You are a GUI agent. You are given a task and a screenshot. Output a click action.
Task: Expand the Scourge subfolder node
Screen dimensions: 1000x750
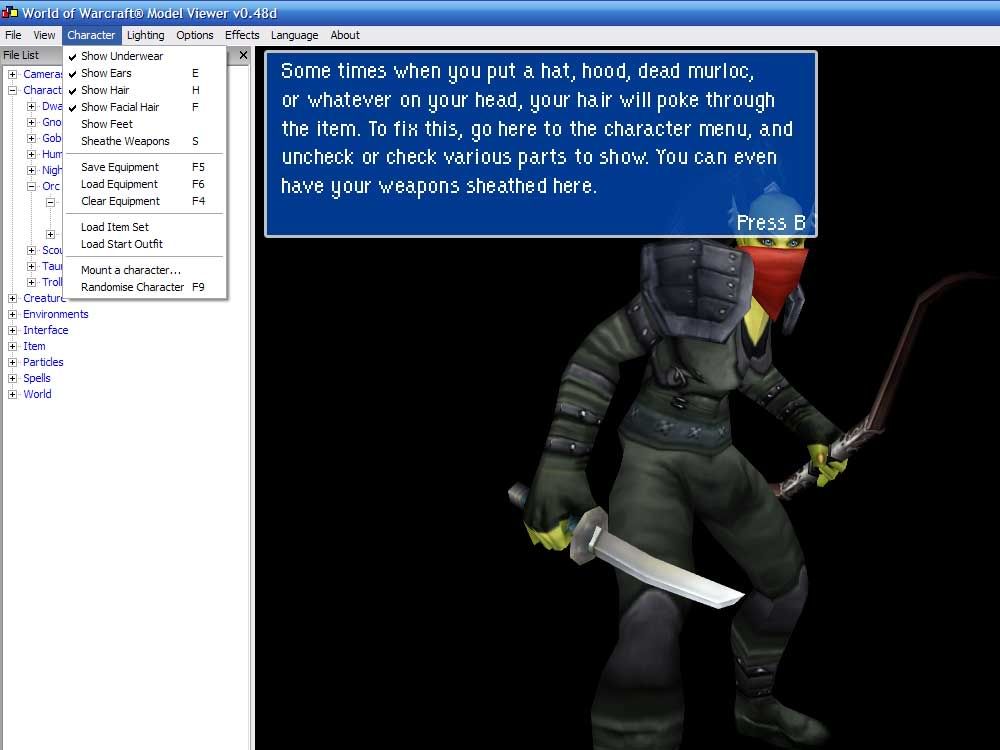[31, 250]
